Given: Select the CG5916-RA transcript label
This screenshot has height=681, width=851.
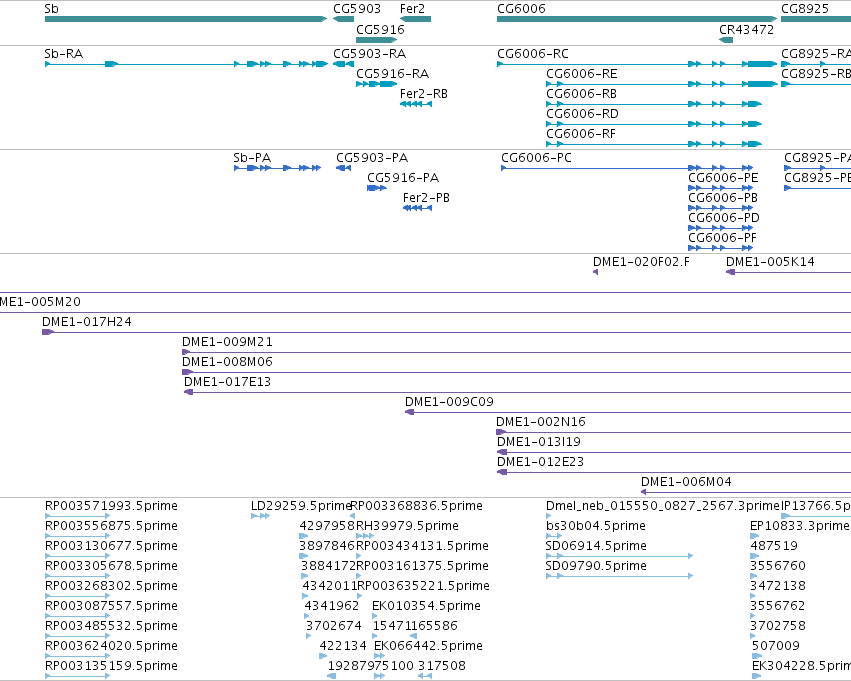Looking at the screenshot, I should pyautogui.click(x=392, y=74).
